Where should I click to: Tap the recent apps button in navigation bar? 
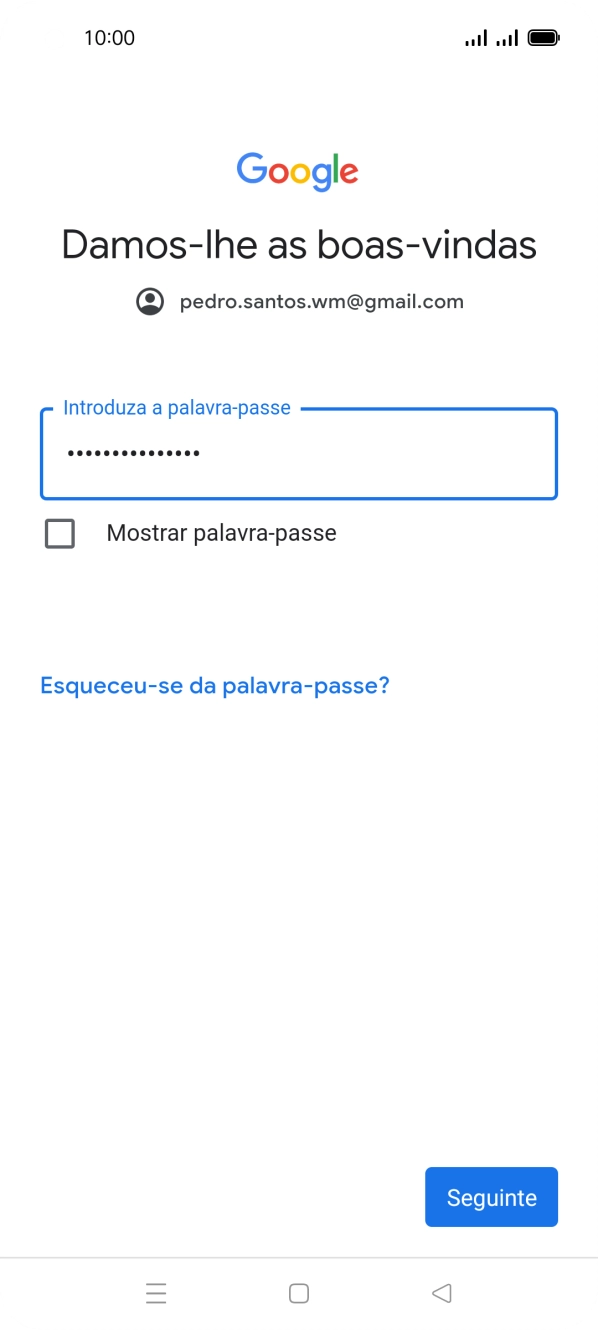pyautogui.click(x=156, y=1293)
